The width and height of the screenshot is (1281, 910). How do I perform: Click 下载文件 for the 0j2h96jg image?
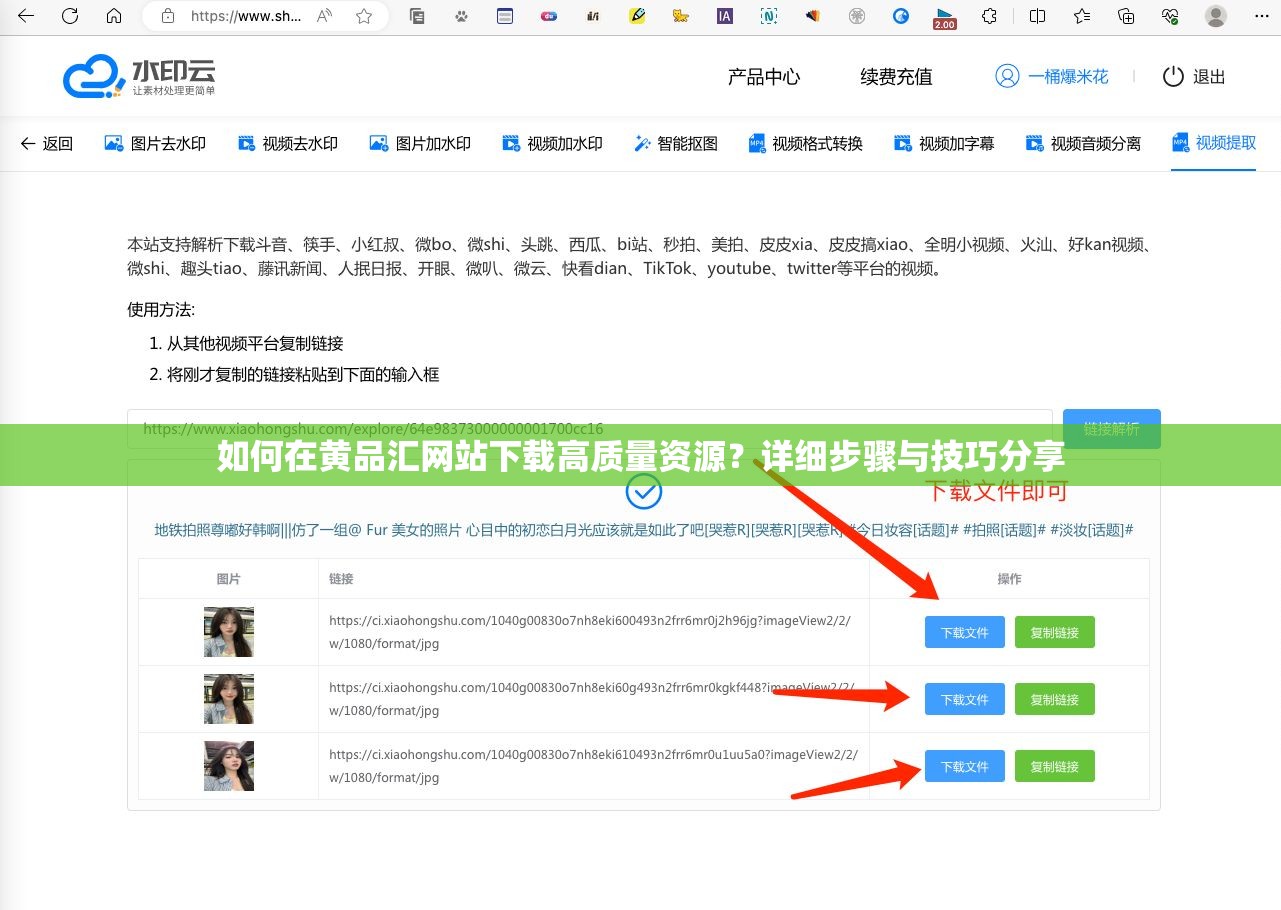point(964,632)
